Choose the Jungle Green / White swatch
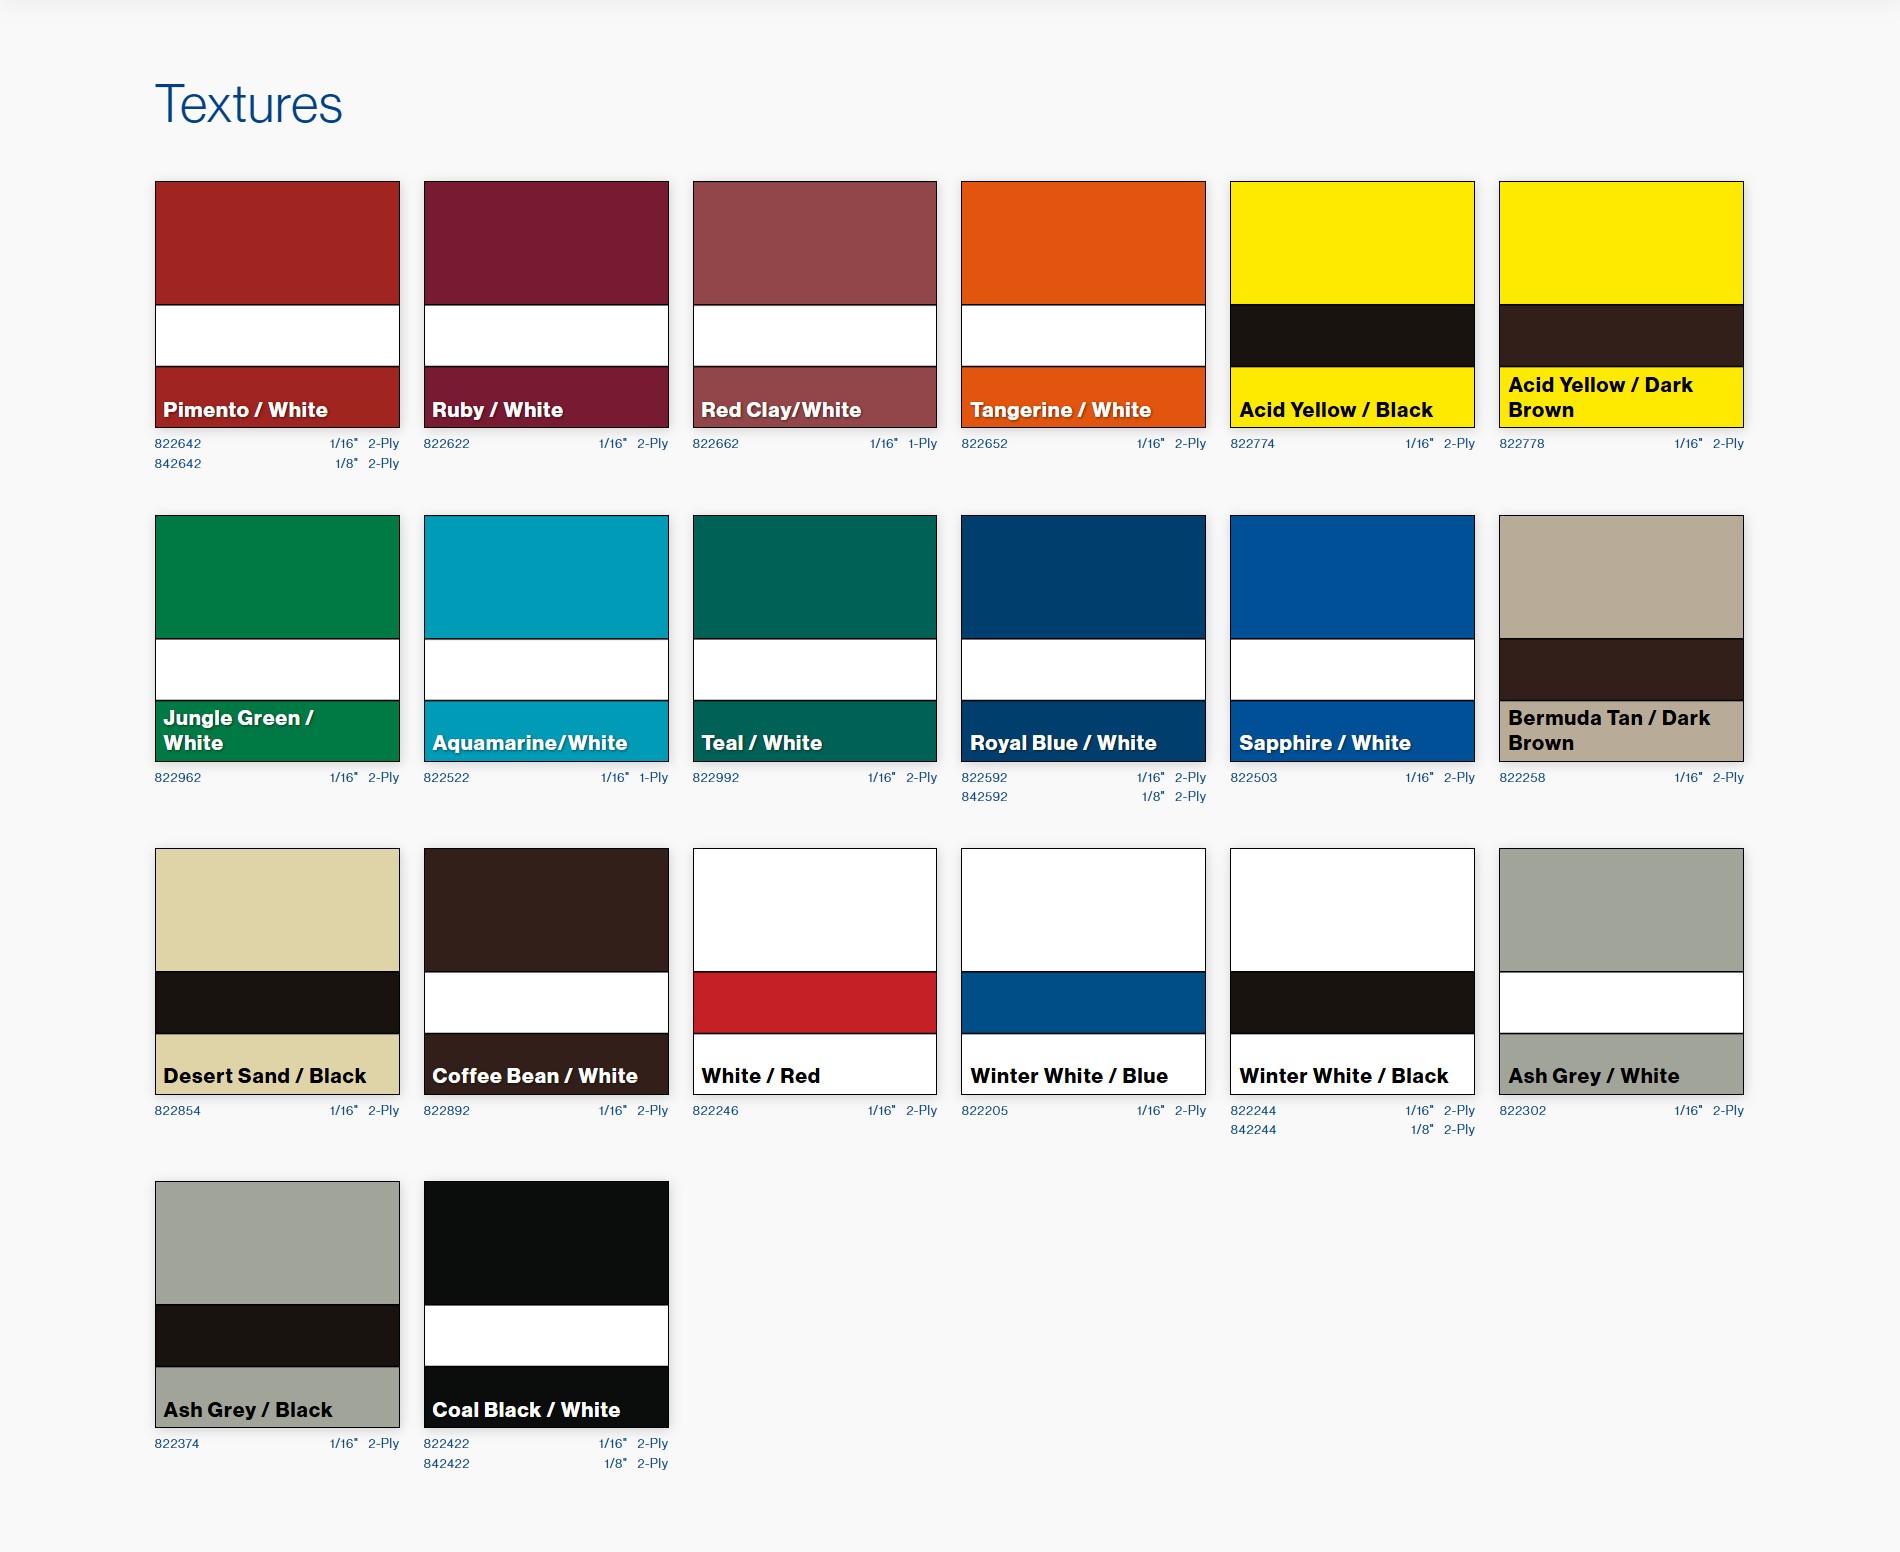This screenshot has width=1900, height=1552. point(277,638)
